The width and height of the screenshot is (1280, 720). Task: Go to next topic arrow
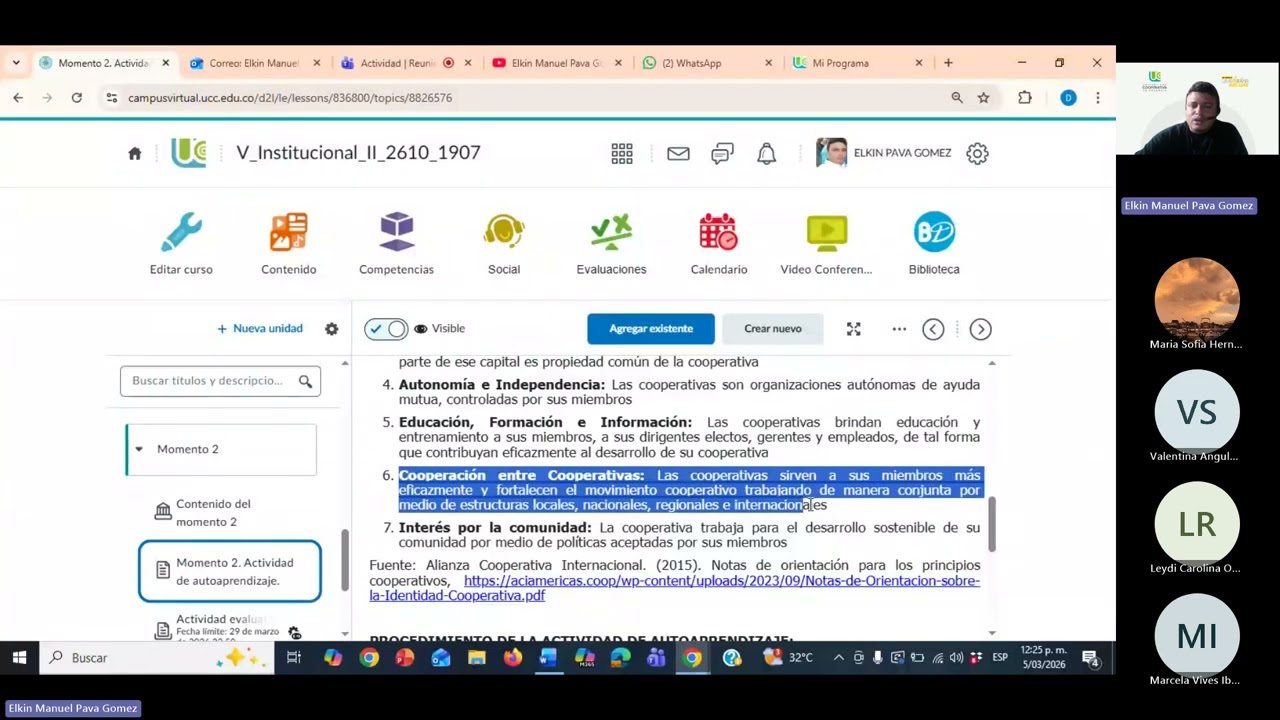(x=980, y=329)
